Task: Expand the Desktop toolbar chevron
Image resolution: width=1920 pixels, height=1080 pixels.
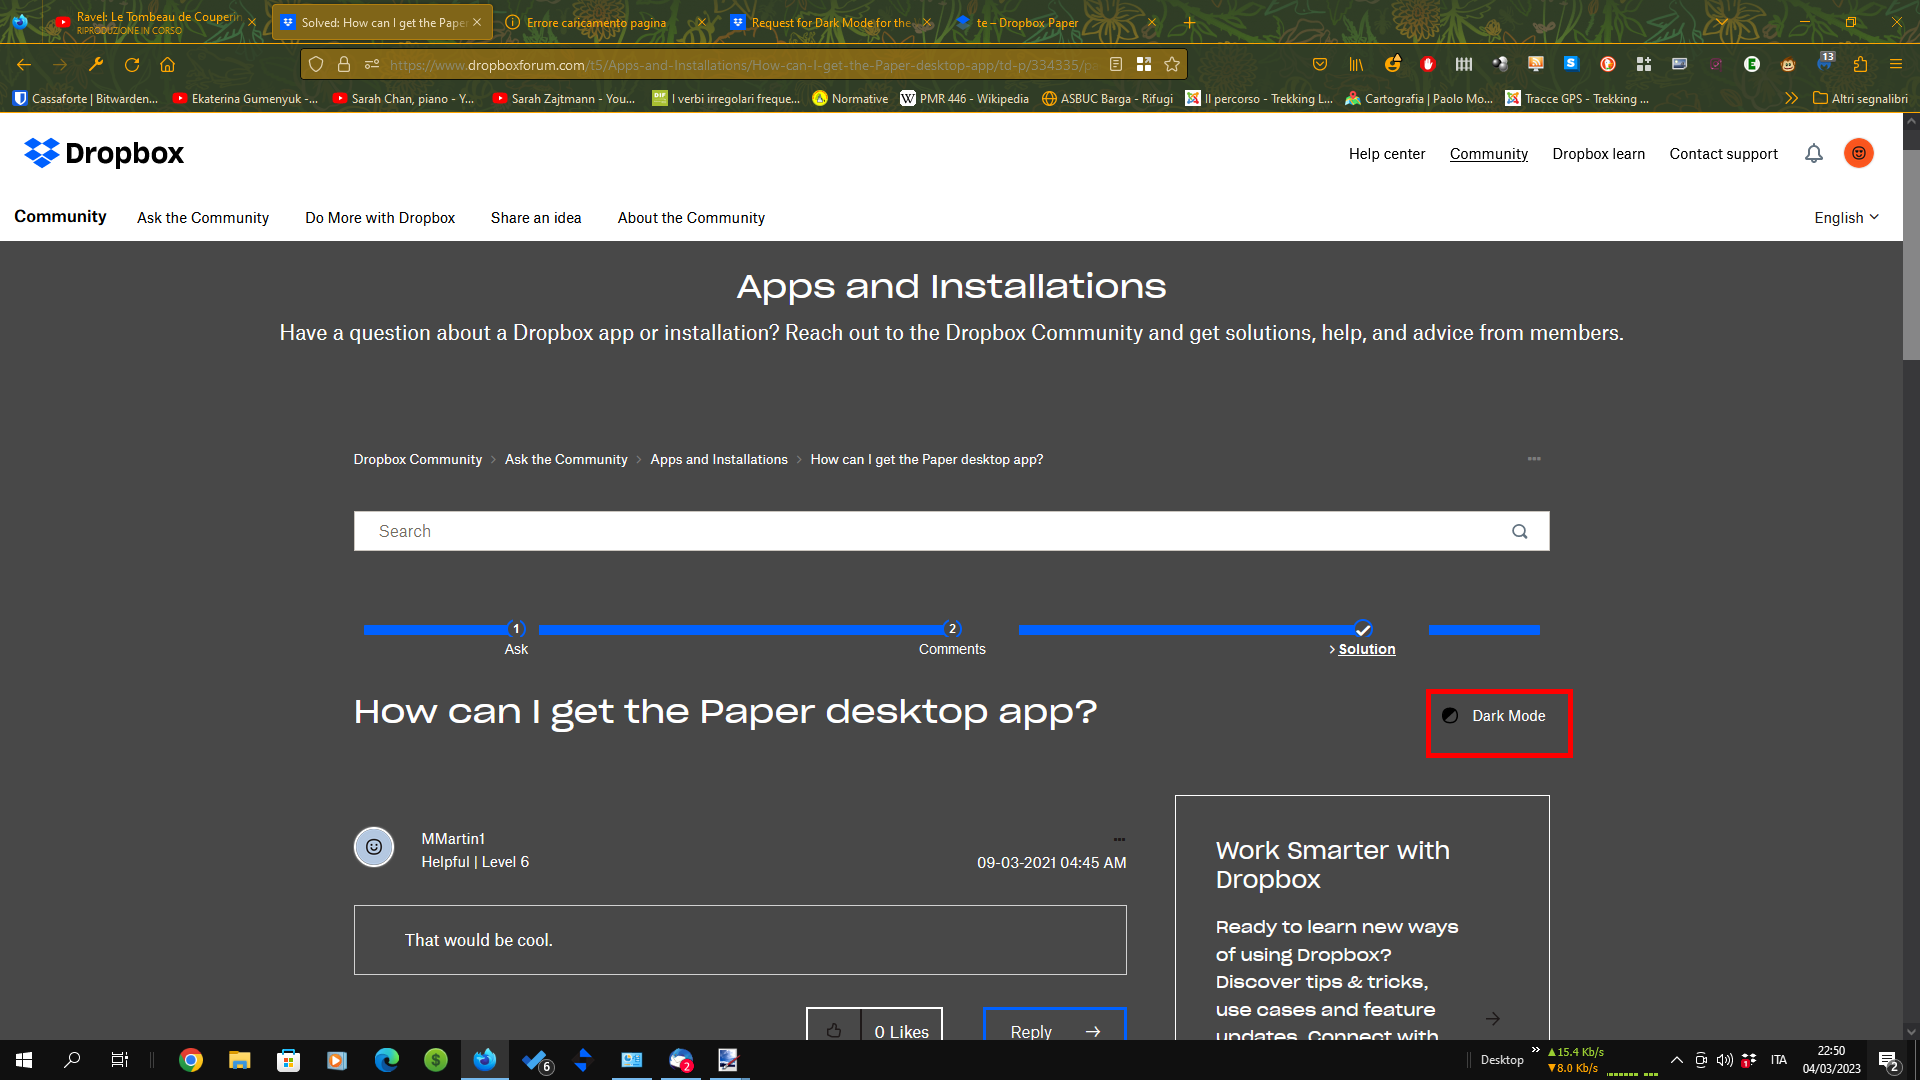Action: pyautogui.click(x=1535, y=1049)
